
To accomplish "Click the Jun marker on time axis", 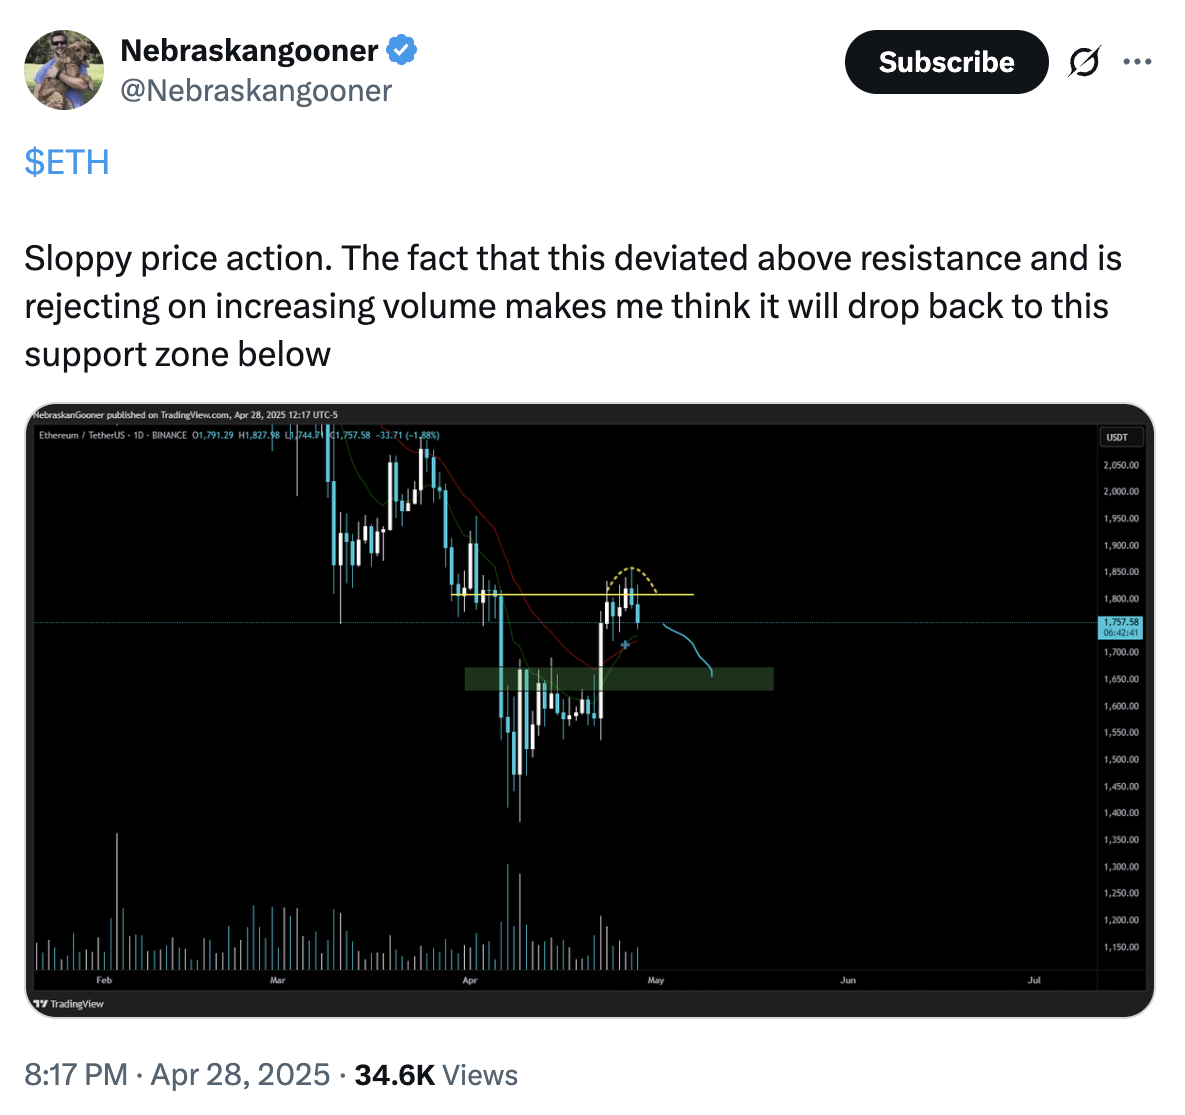I will tap(848, 980).
